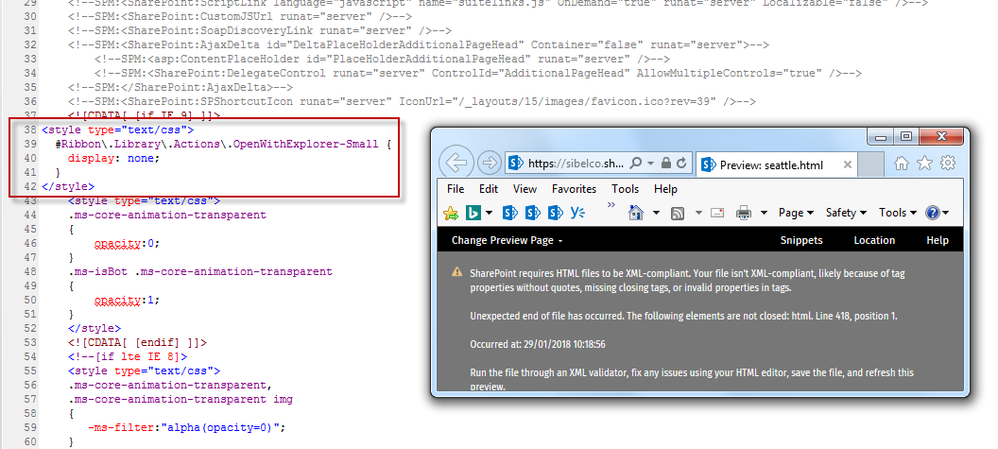Close the Preview: seattle.html tab
The width and height of the screenshot is (998, 449).
pos(847,165)
